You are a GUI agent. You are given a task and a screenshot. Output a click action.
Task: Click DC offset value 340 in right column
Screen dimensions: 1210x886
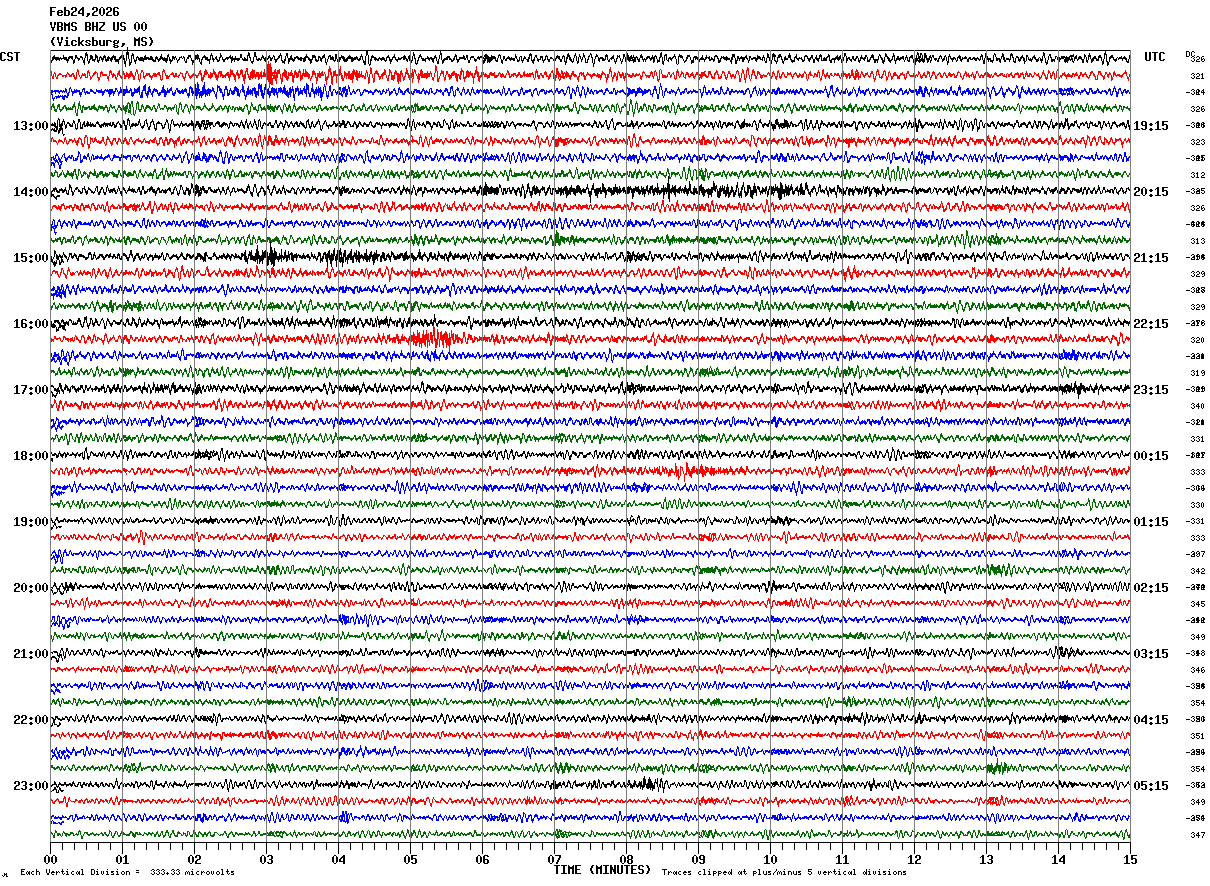point(1197,406)
